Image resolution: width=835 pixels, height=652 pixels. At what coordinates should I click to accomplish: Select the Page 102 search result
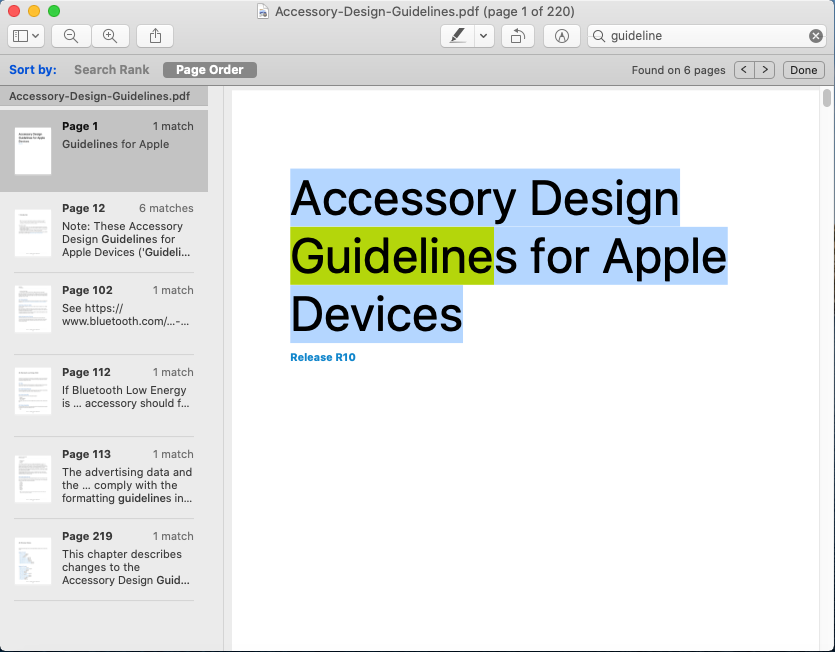[x=104, y=314]
